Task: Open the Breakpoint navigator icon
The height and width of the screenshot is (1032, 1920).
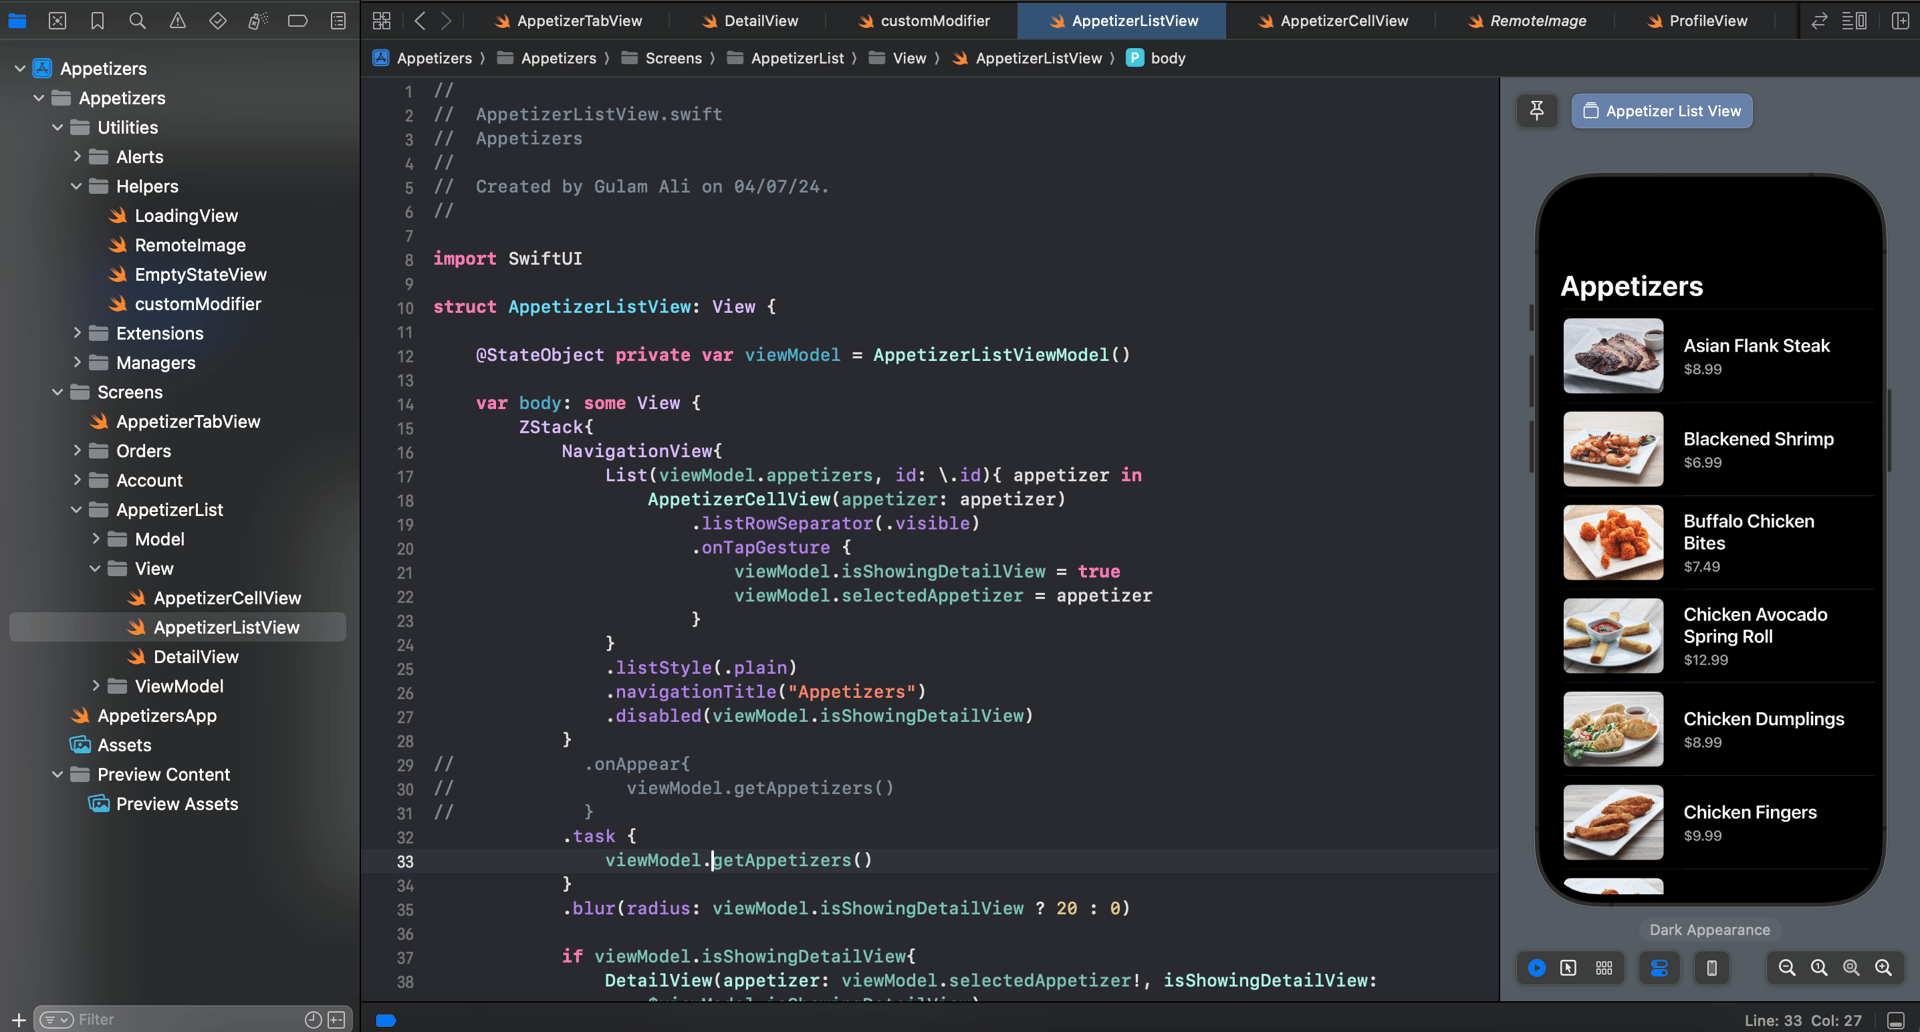Action: [x=297, y=20]
